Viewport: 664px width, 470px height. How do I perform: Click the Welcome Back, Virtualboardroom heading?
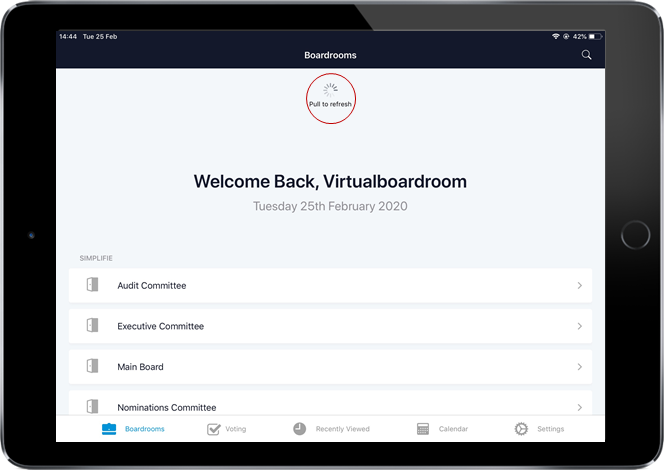coord(330,181)
